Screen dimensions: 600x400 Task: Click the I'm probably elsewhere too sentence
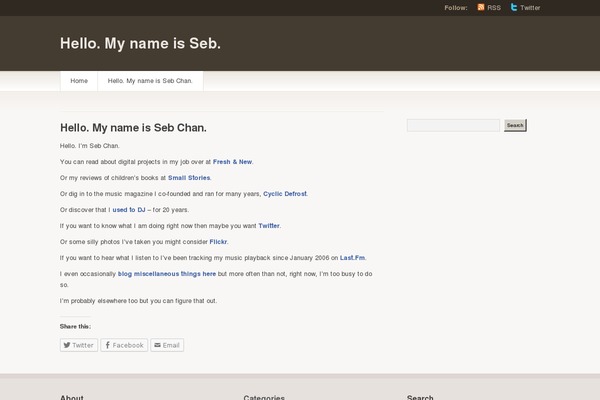point(138,301)
